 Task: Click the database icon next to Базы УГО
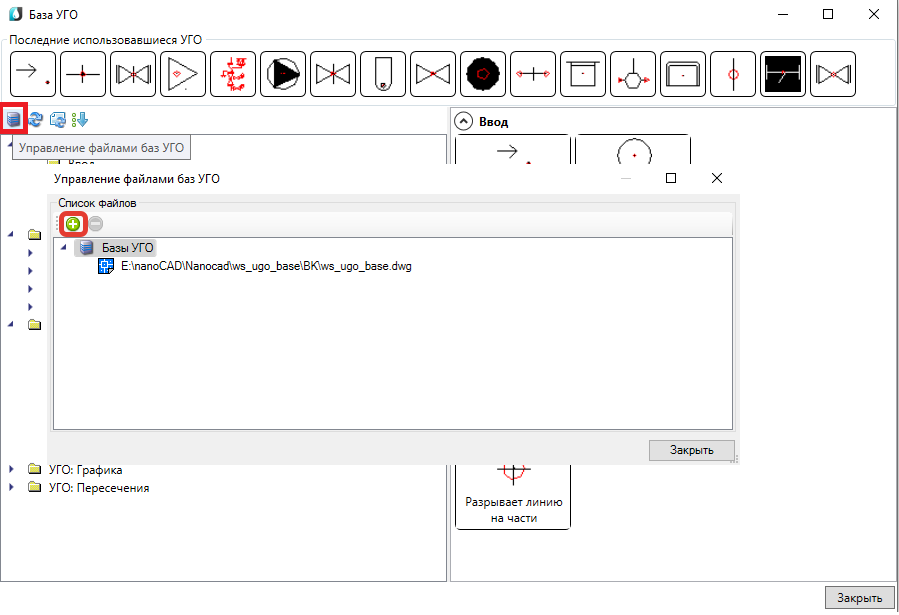pyautogui.click(x=87, y=248)
